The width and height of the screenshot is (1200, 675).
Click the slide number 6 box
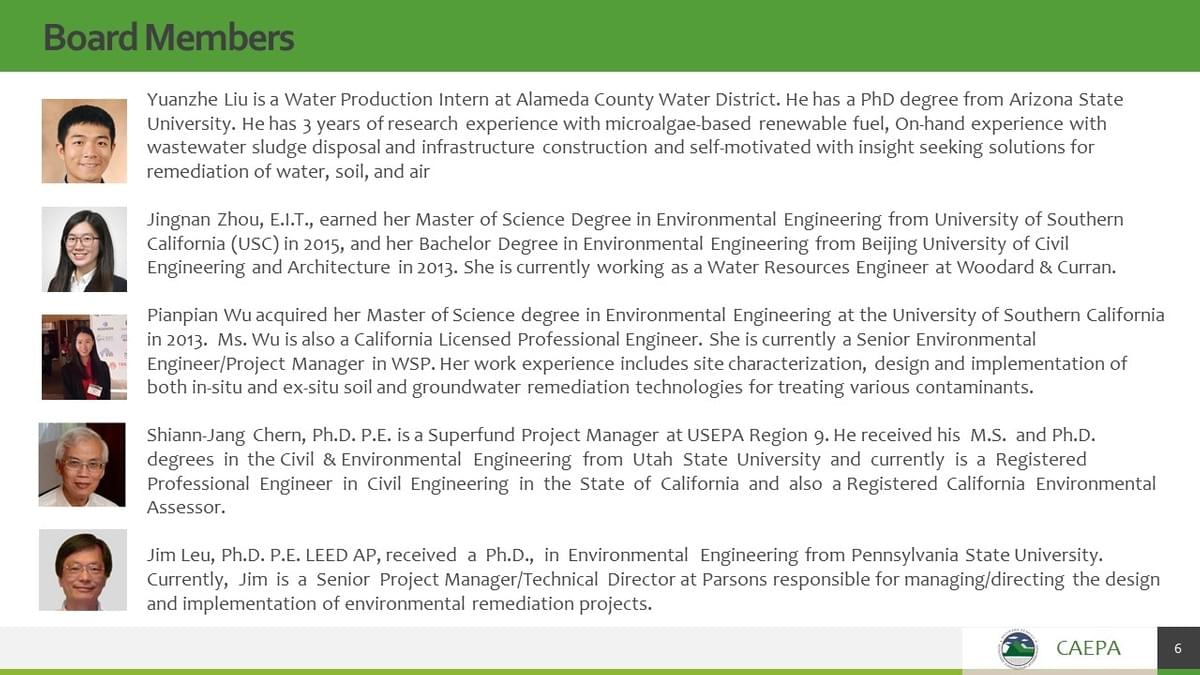click(x=1178, y=648)
